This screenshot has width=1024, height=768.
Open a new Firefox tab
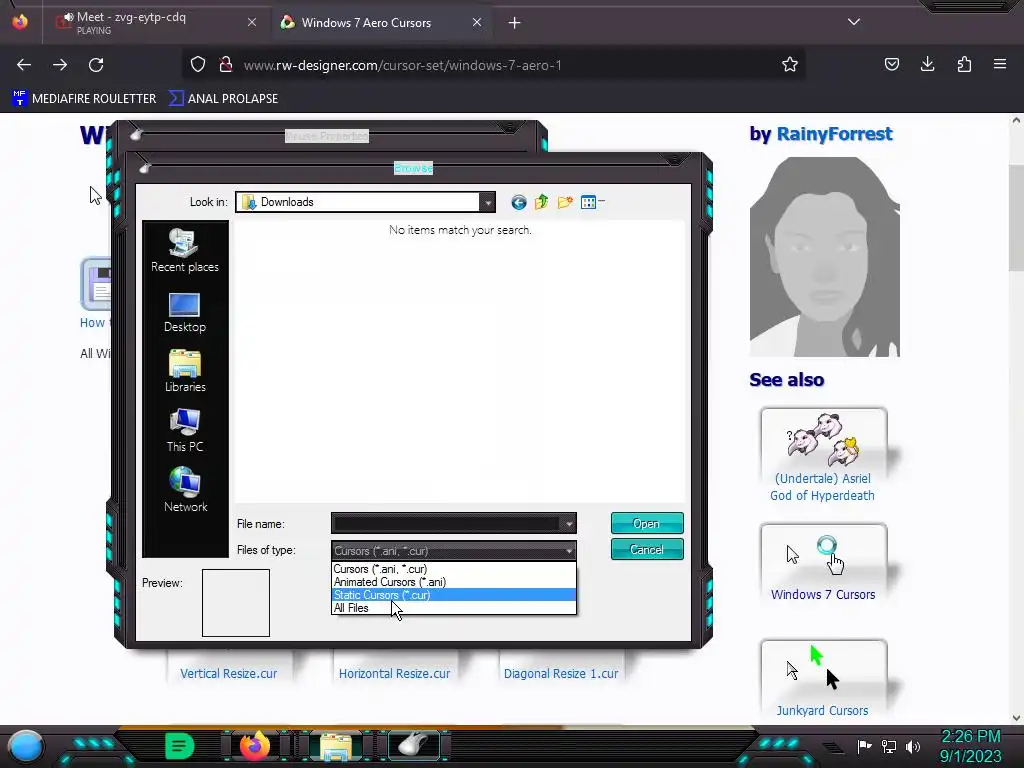coord(515,23)
